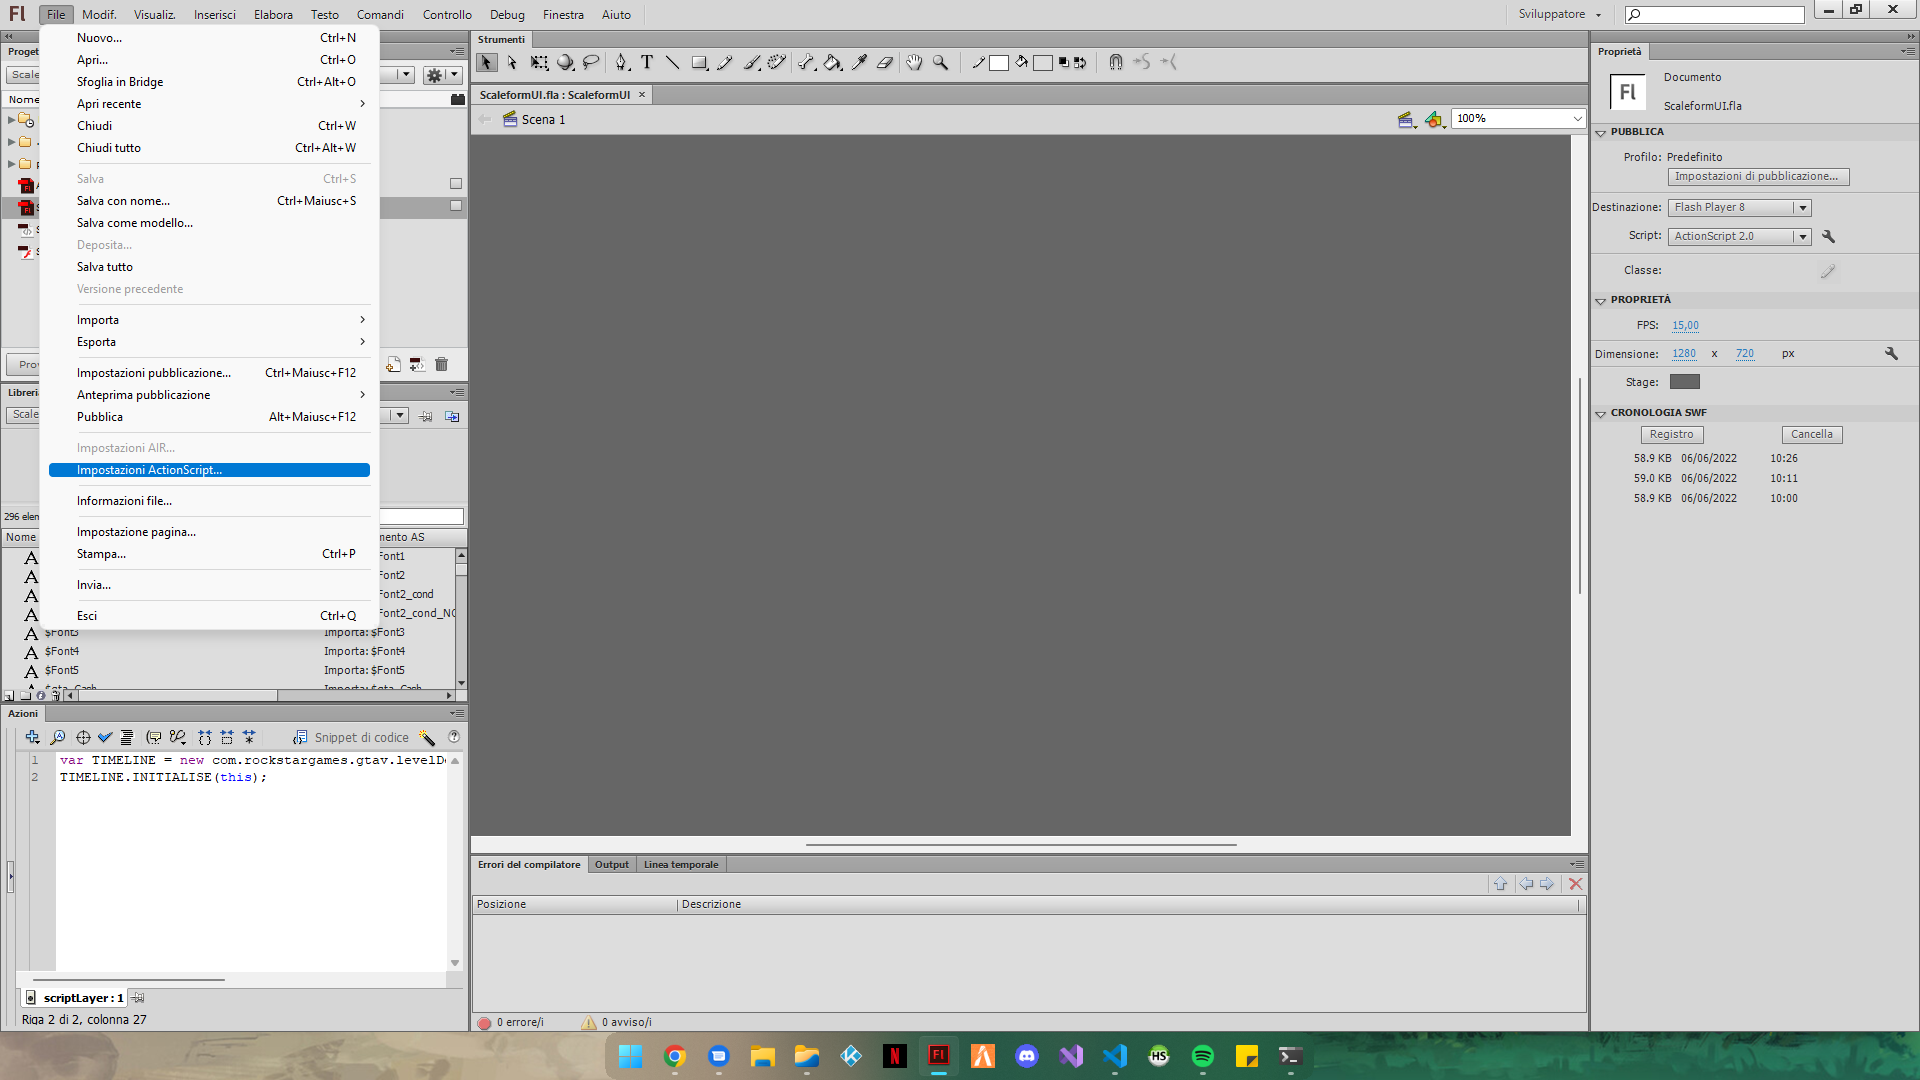Open the ActionScript settings wrench icon
The width and height of the screenshot is (1920, 1080).
click(x=1828, y=237)
